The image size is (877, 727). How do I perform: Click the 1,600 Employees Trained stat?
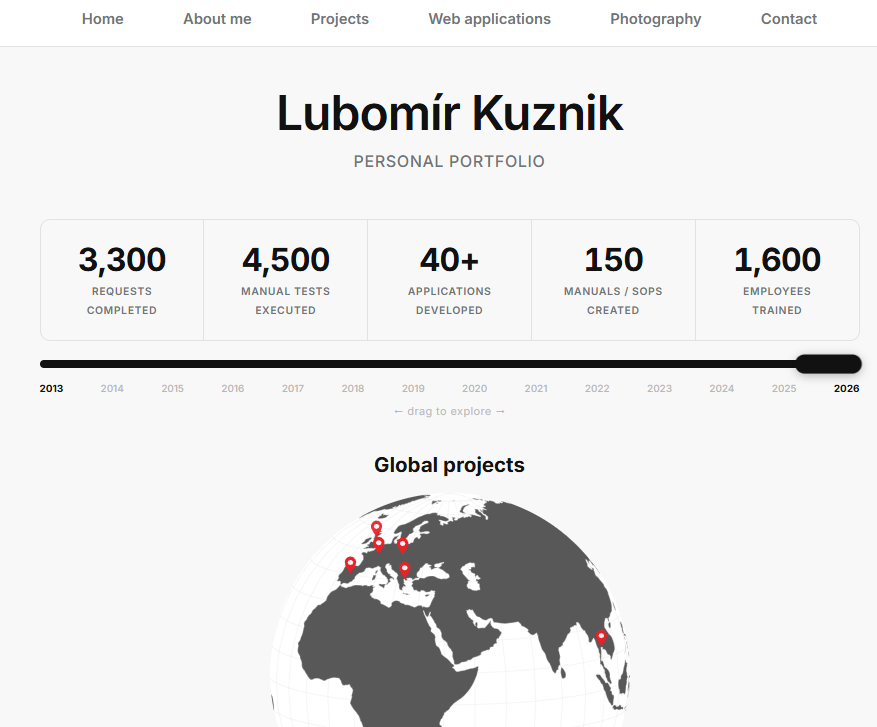(x=777, y=280)
